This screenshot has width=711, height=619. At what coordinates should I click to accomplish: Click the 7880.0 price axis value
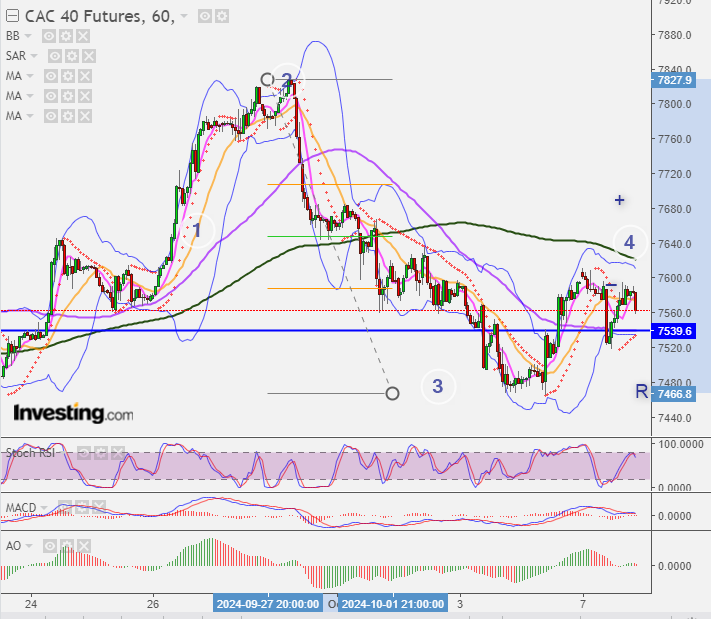(675, 35)
